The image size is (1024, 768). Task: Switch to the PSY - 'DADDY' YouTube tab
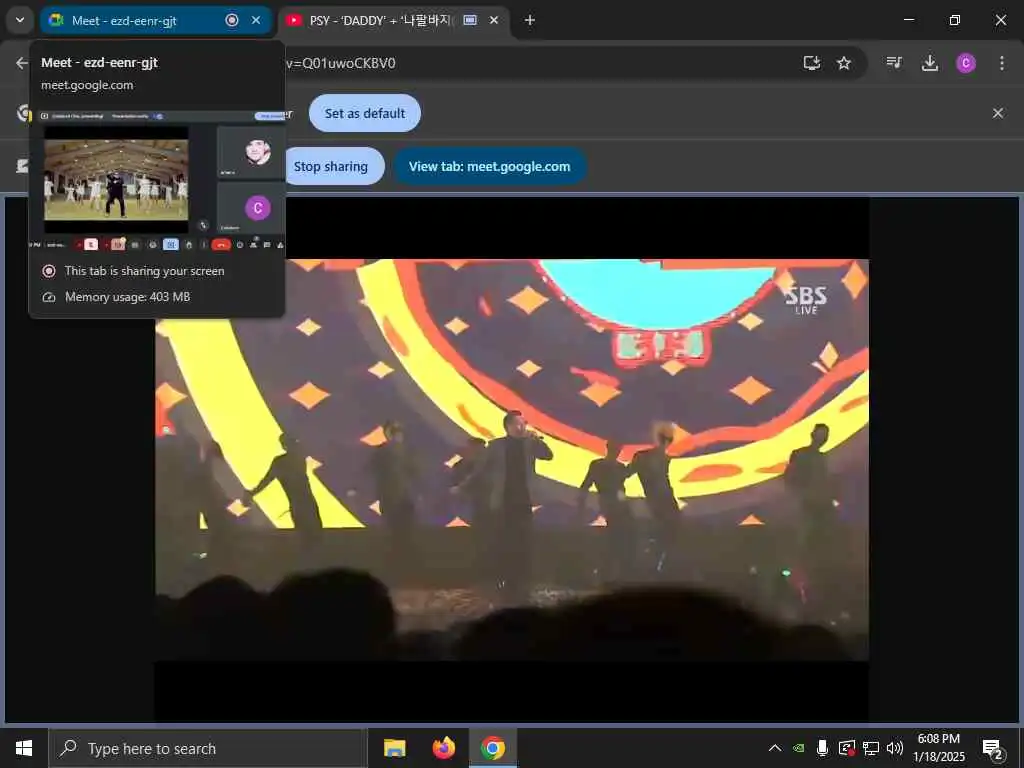[x=392, y=20]
